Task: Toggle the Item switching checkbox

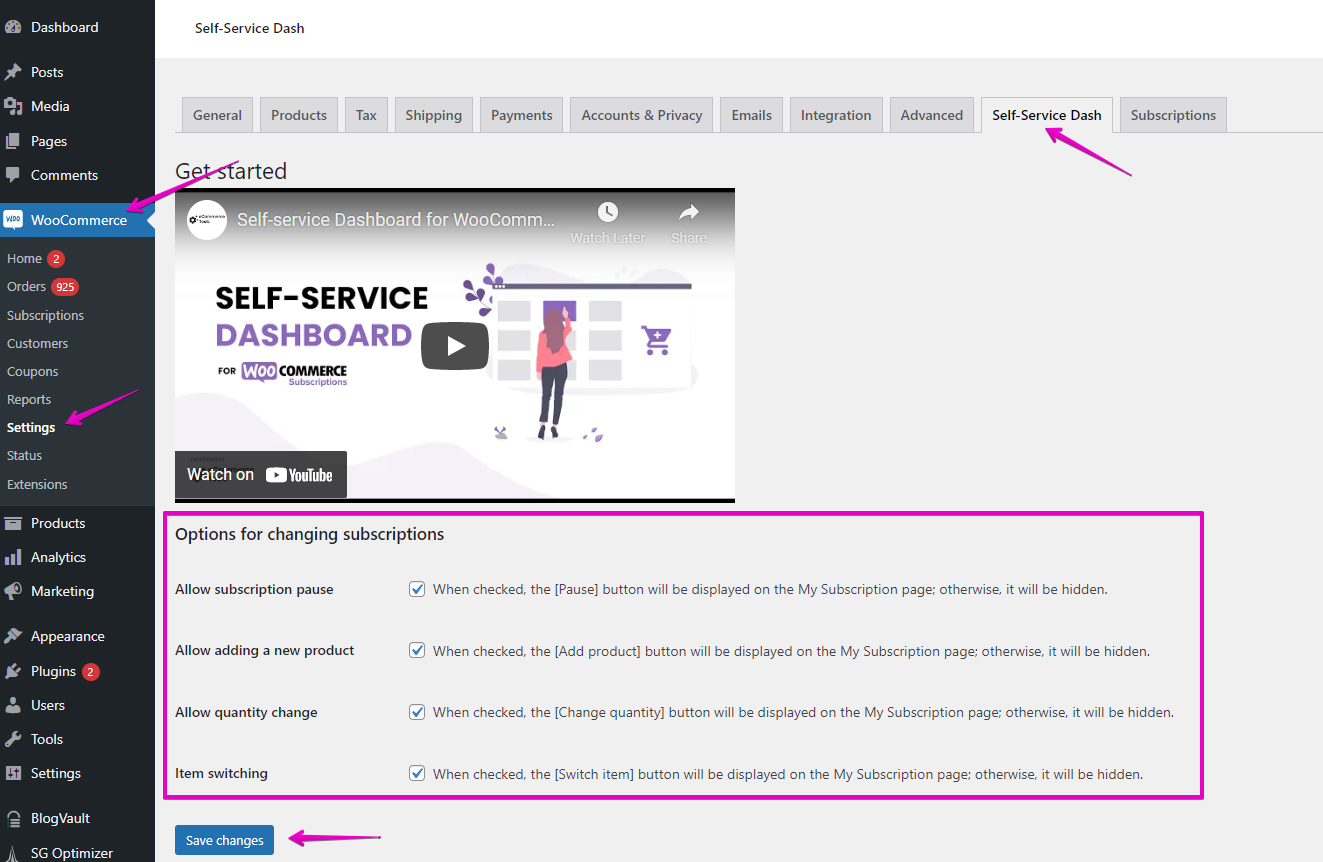Action: (417, 773)
